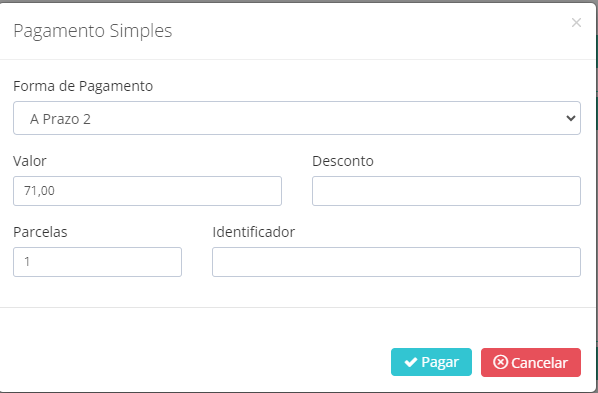
Task: Focus the Valor input field
Action: pos(147,191)
